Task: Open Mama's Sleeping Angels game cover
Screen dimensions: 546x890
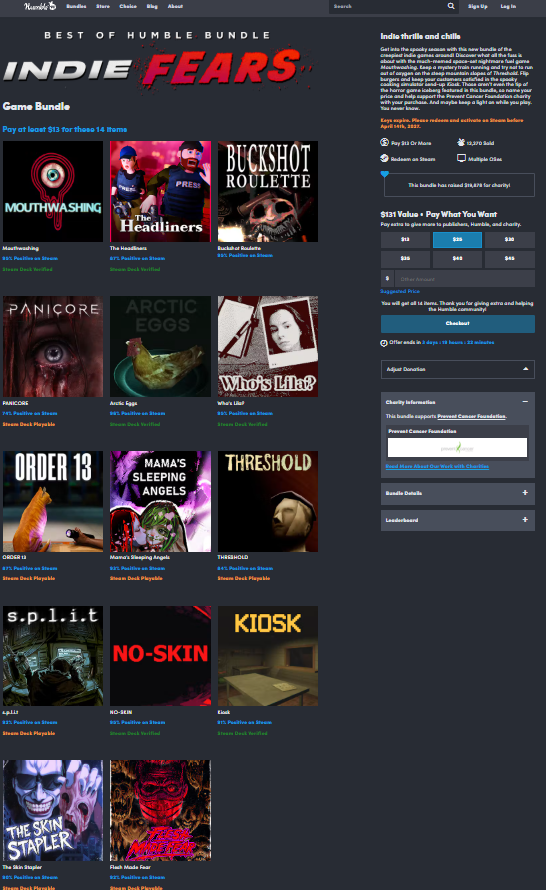Action: point(160,502)
